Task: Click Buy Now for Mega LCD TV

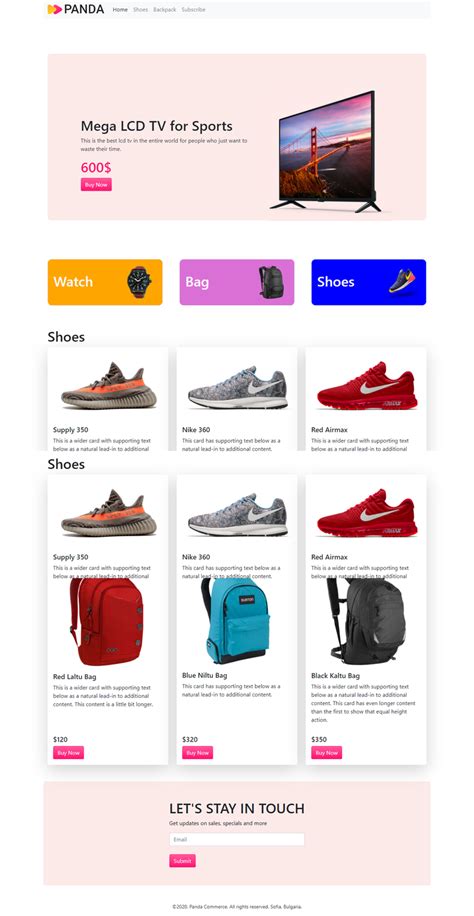Action: (x=96, y=185)
